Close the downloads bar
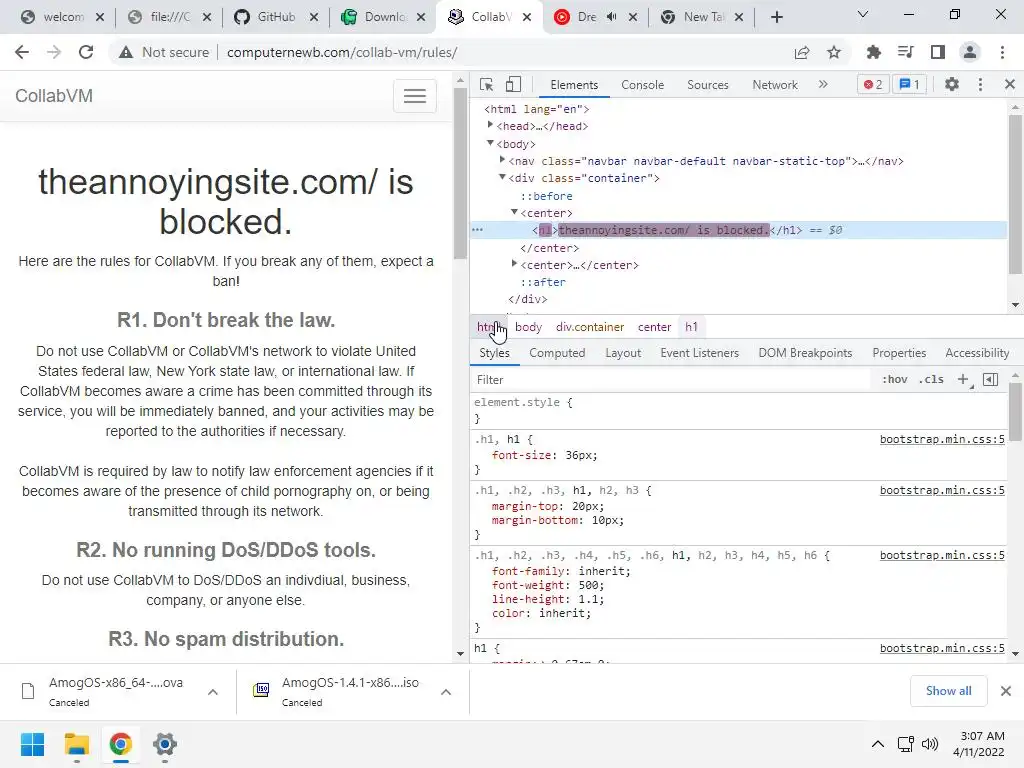Viewport: 1024px width, 768px height. pyautogui.click(x=1006, y=691)
